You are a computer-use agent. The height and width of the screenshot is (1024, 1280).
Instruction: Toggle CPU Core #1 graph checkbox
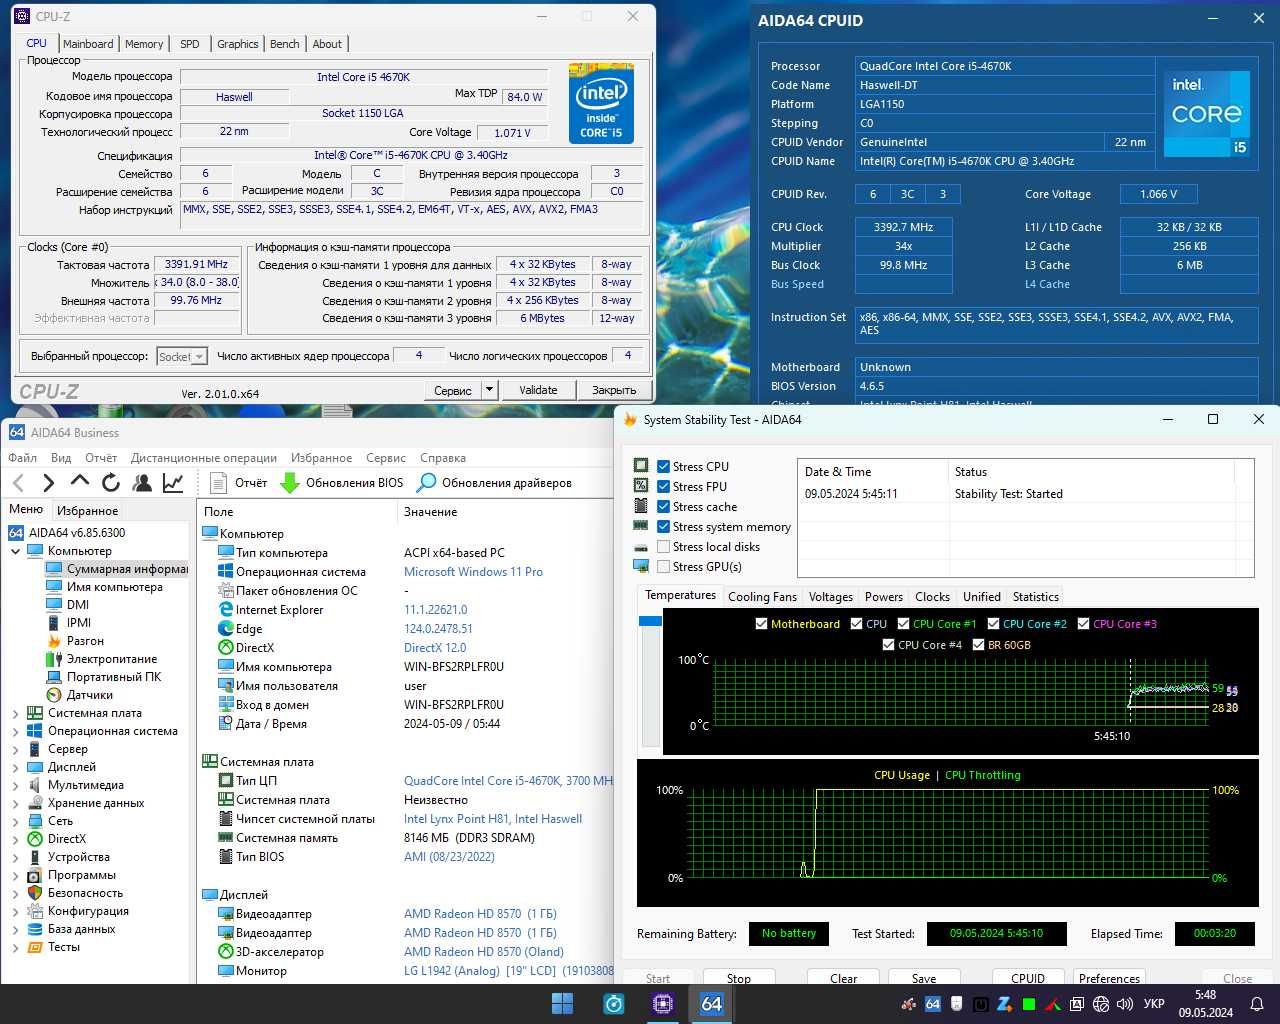903,624
